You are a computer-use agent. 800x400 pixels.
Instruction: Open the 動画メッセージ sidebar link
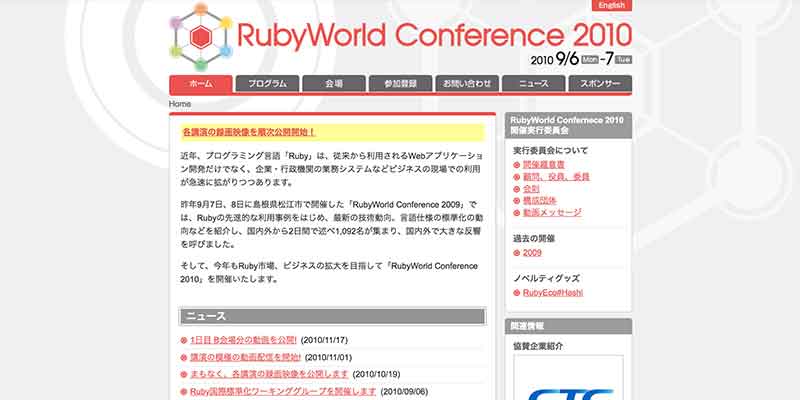pyautogui.click(x=552, y=212)
